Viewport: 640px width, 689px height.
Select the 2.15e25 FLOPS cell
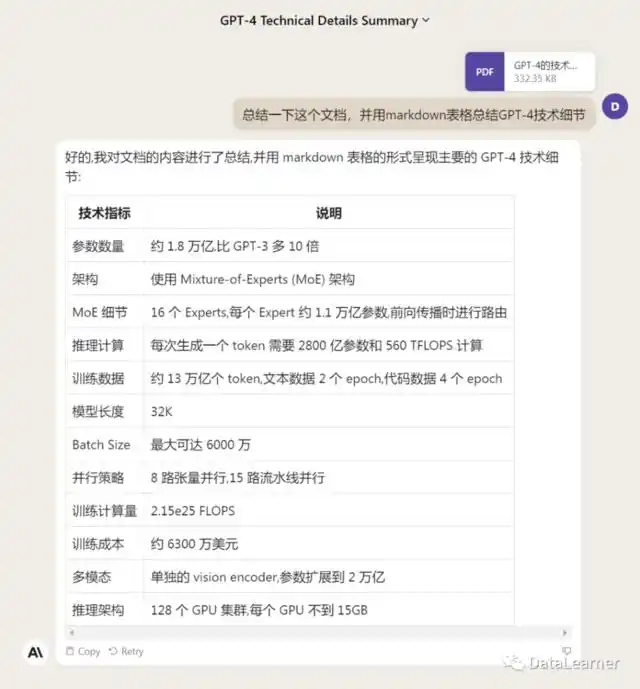pyautogui.click(x=193, y=511)
